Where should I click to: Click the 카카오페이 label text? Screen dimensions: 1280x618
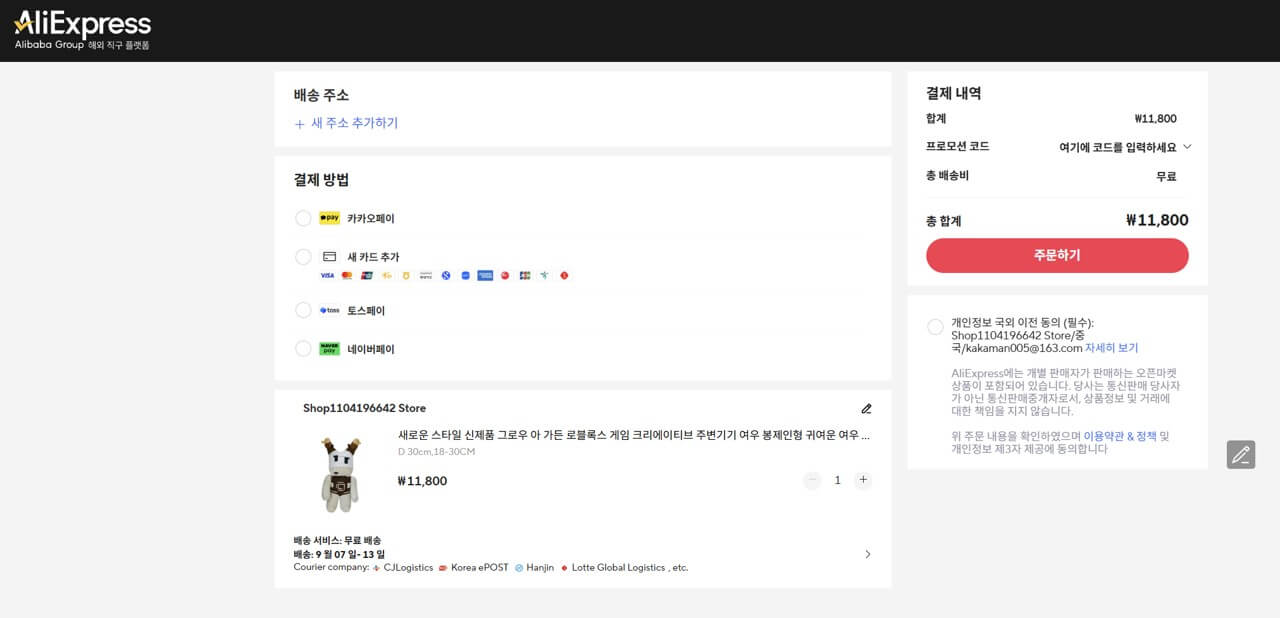pos(371,218)
